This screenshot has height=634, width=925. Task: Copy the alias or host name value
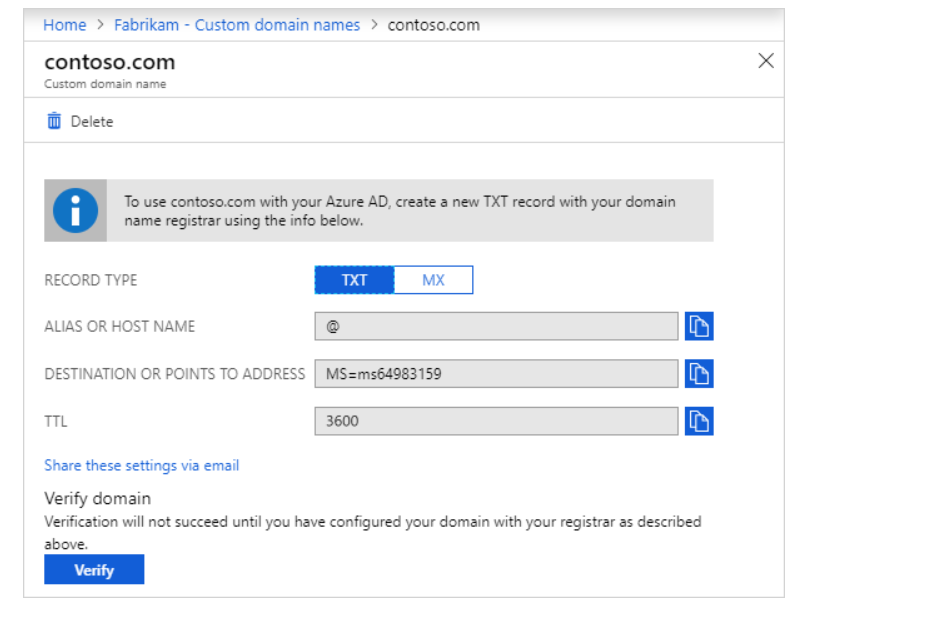tap(699, 326)
